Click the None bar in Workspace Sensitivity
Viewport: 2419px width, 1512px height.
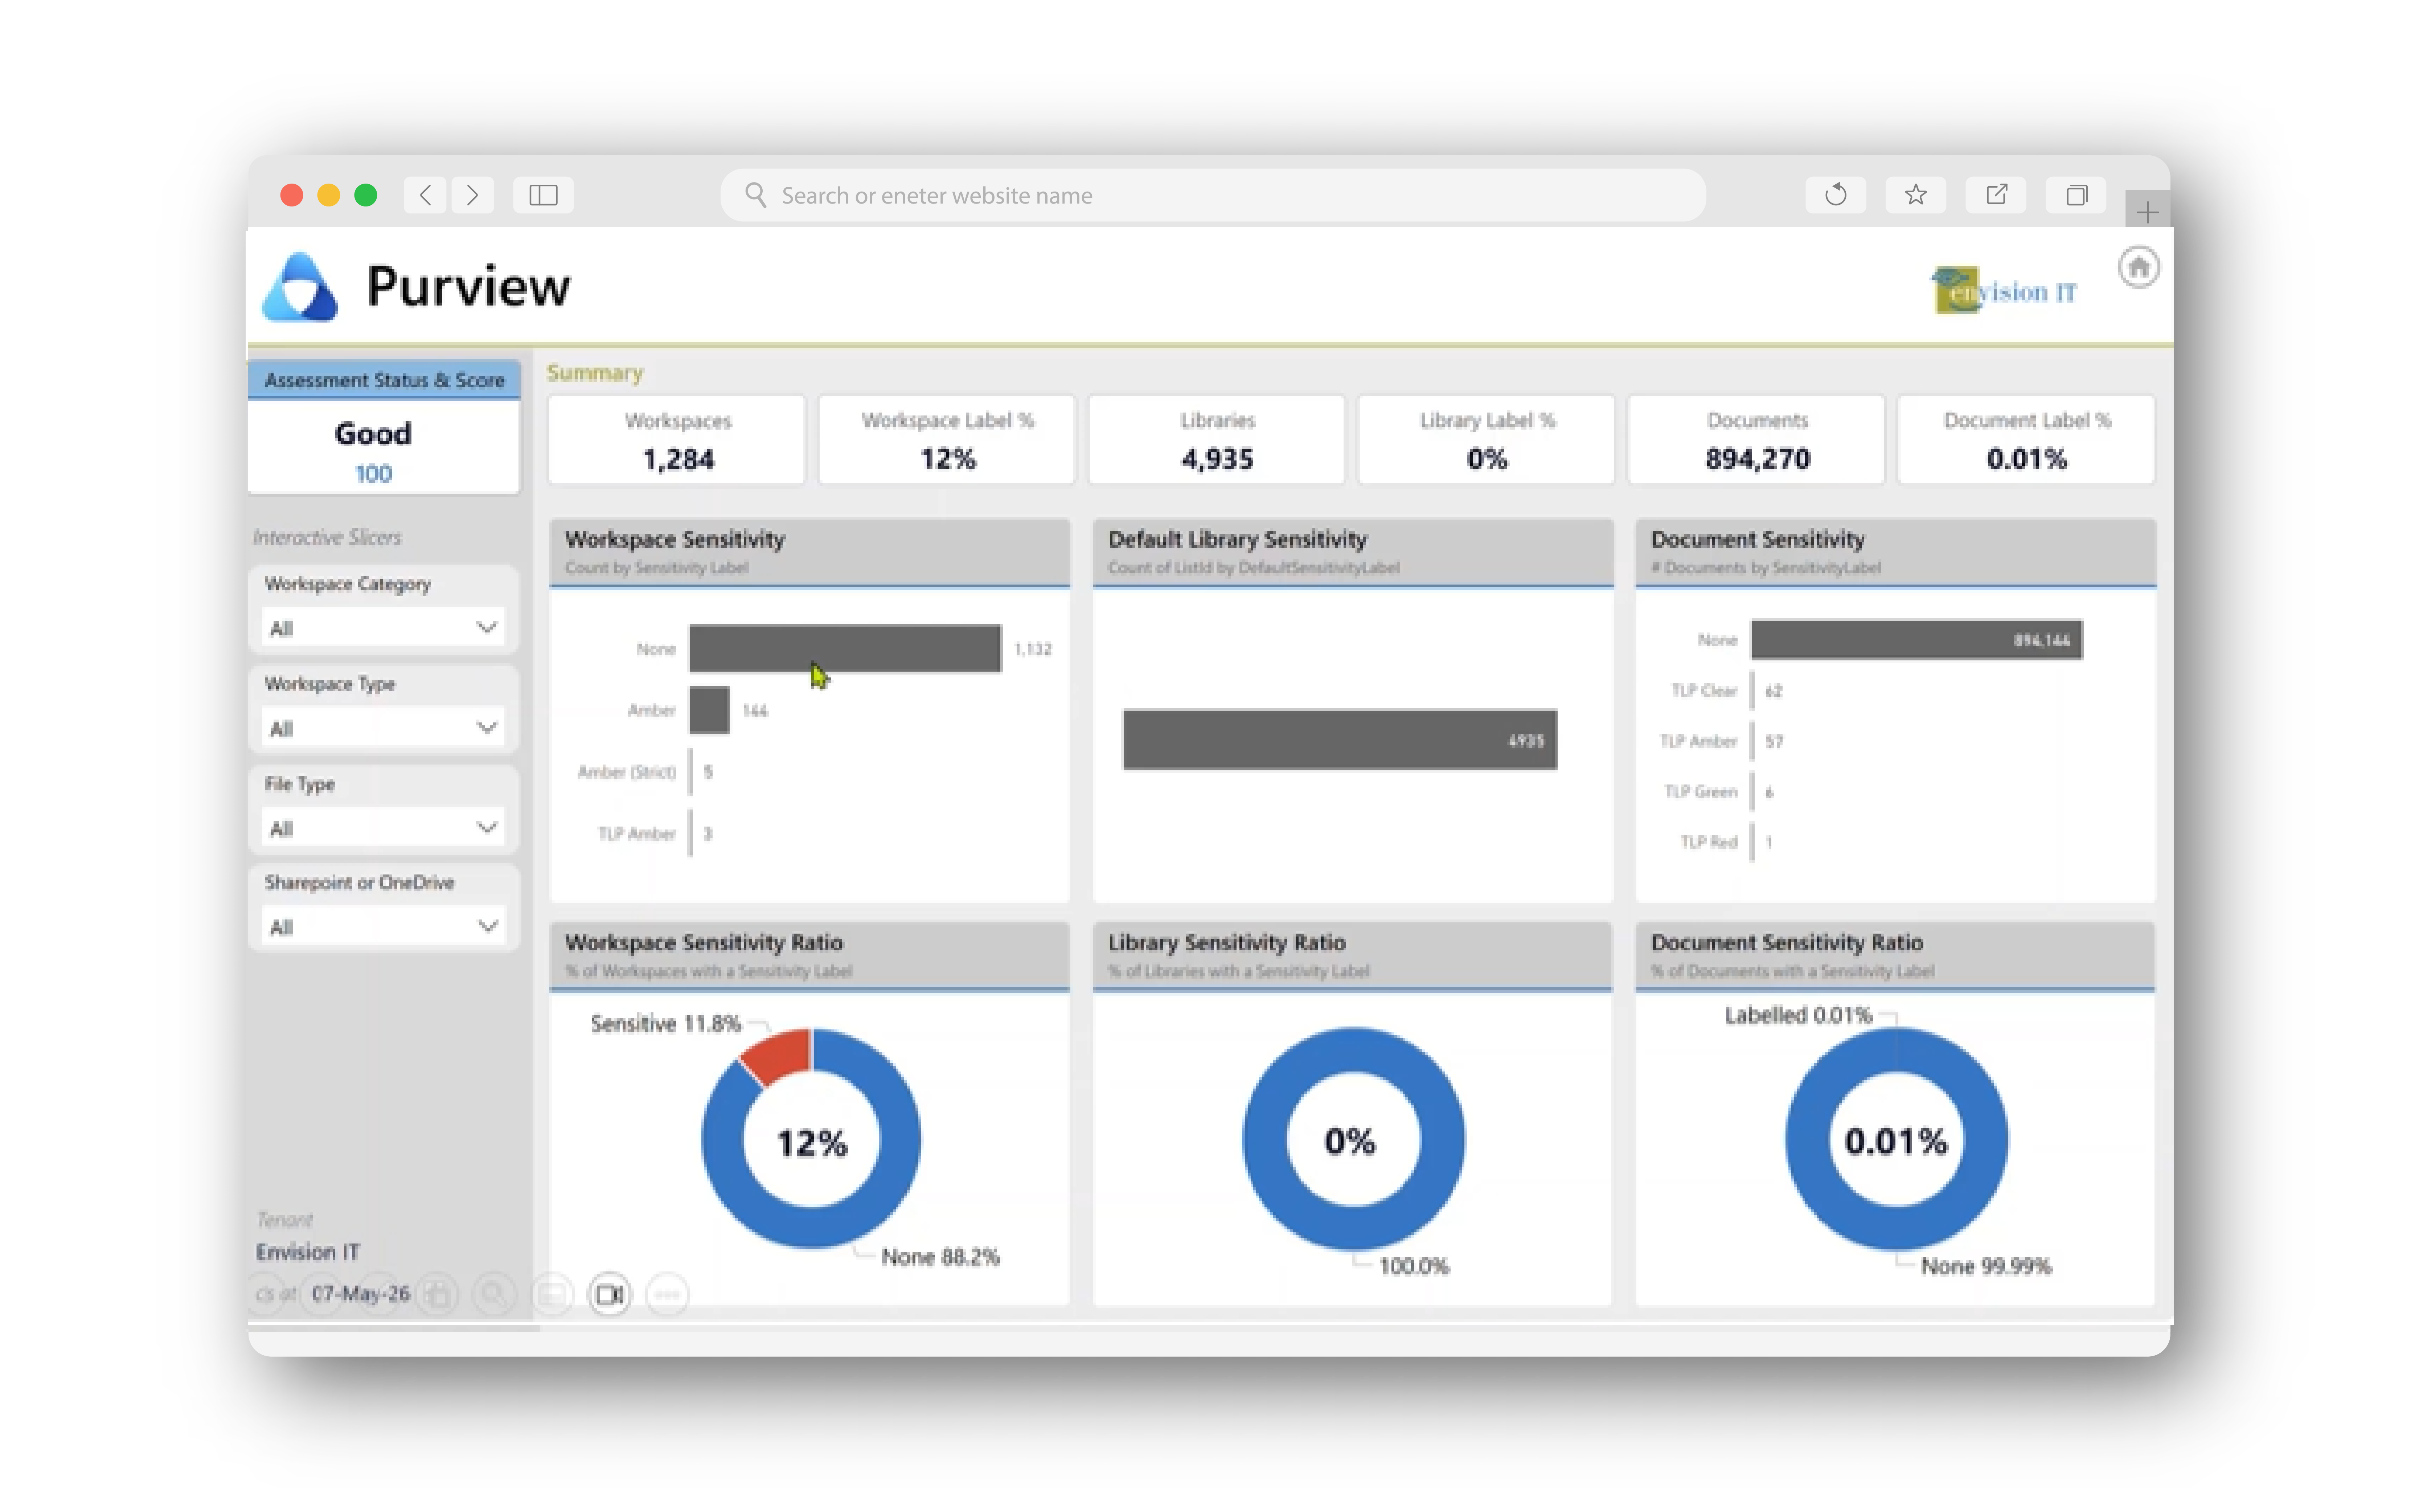coord(845,648)
